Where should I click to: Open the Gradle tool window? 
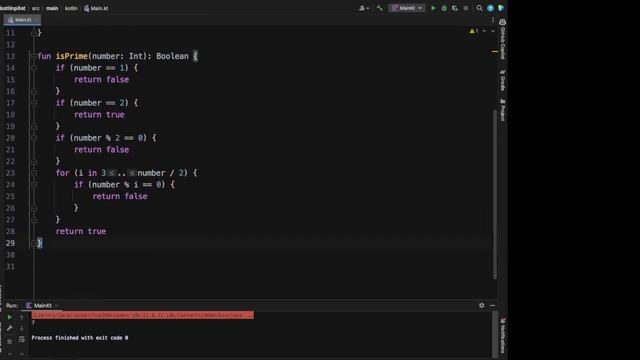coord(502,80)
